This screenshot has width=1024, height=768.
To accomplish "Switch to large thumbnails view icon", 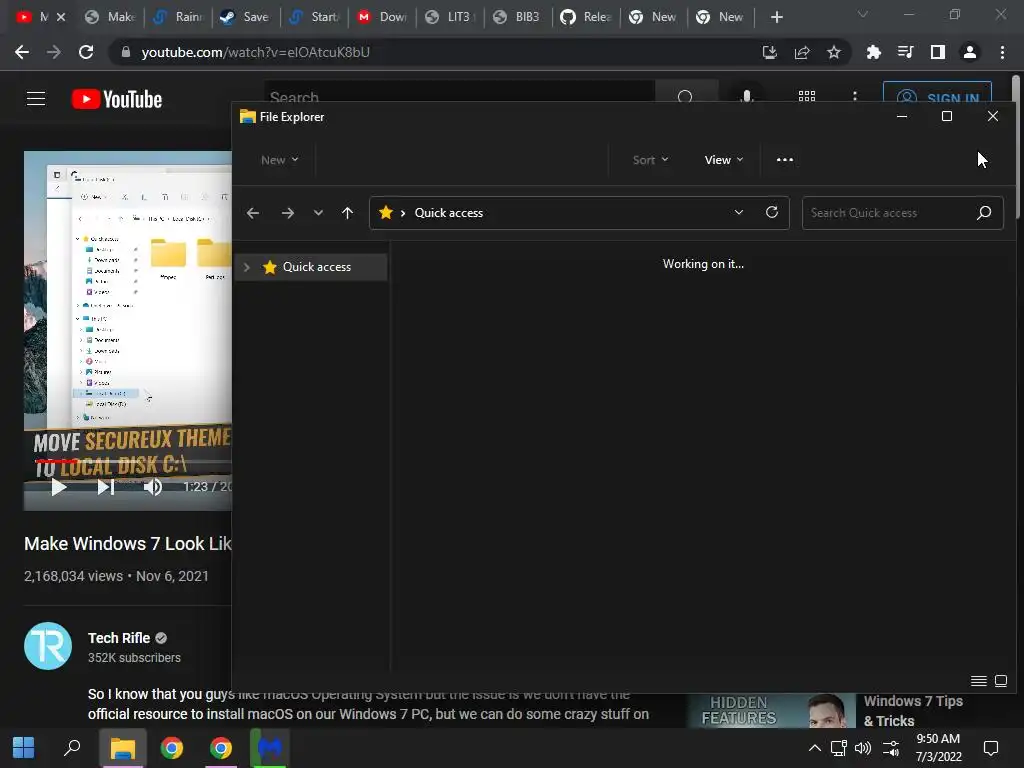I will (x=1000, y=681).
